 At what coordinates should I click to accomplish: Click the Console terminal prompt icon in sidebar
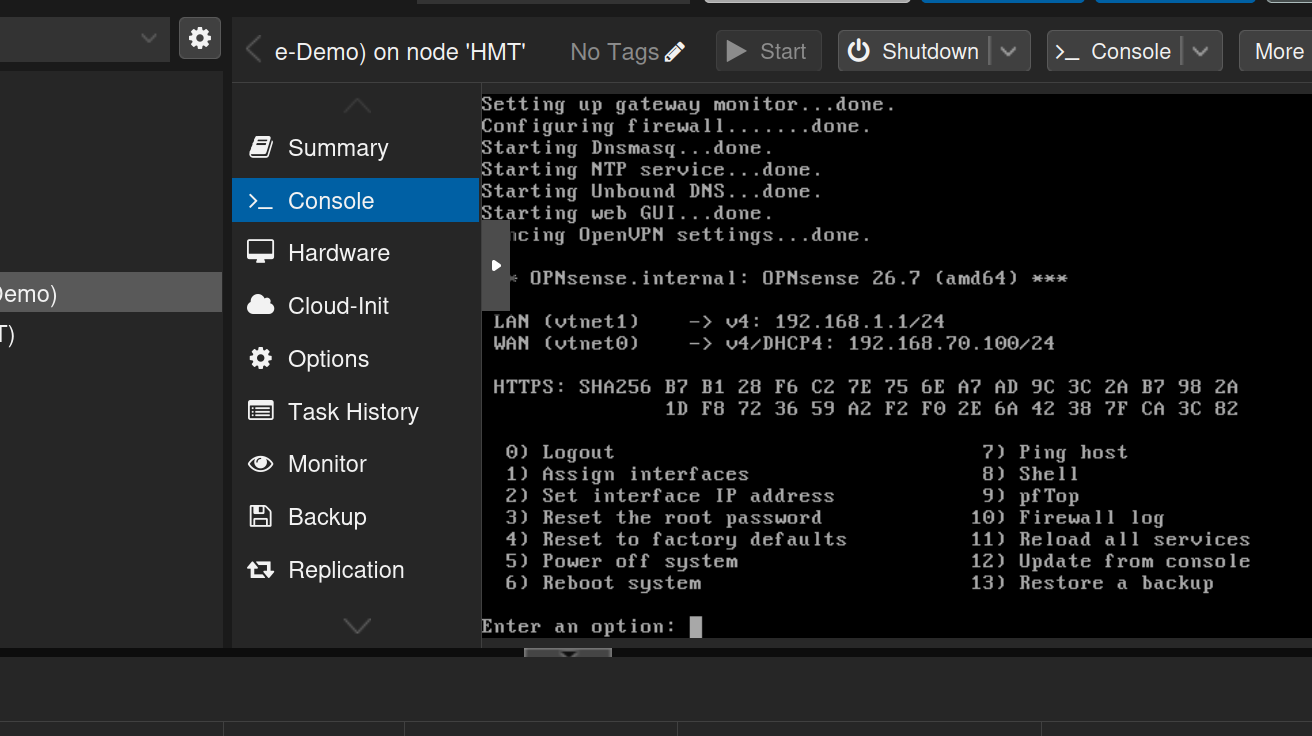(261, 201)
